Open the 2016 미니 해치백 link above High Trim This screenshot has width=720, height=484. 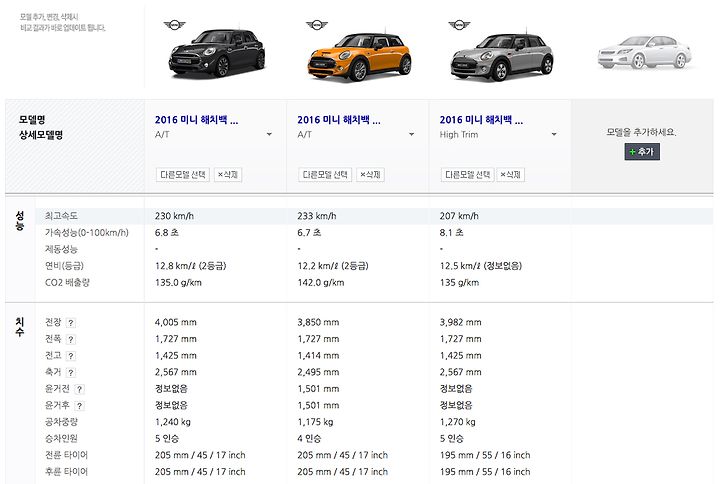click(481, 120)
